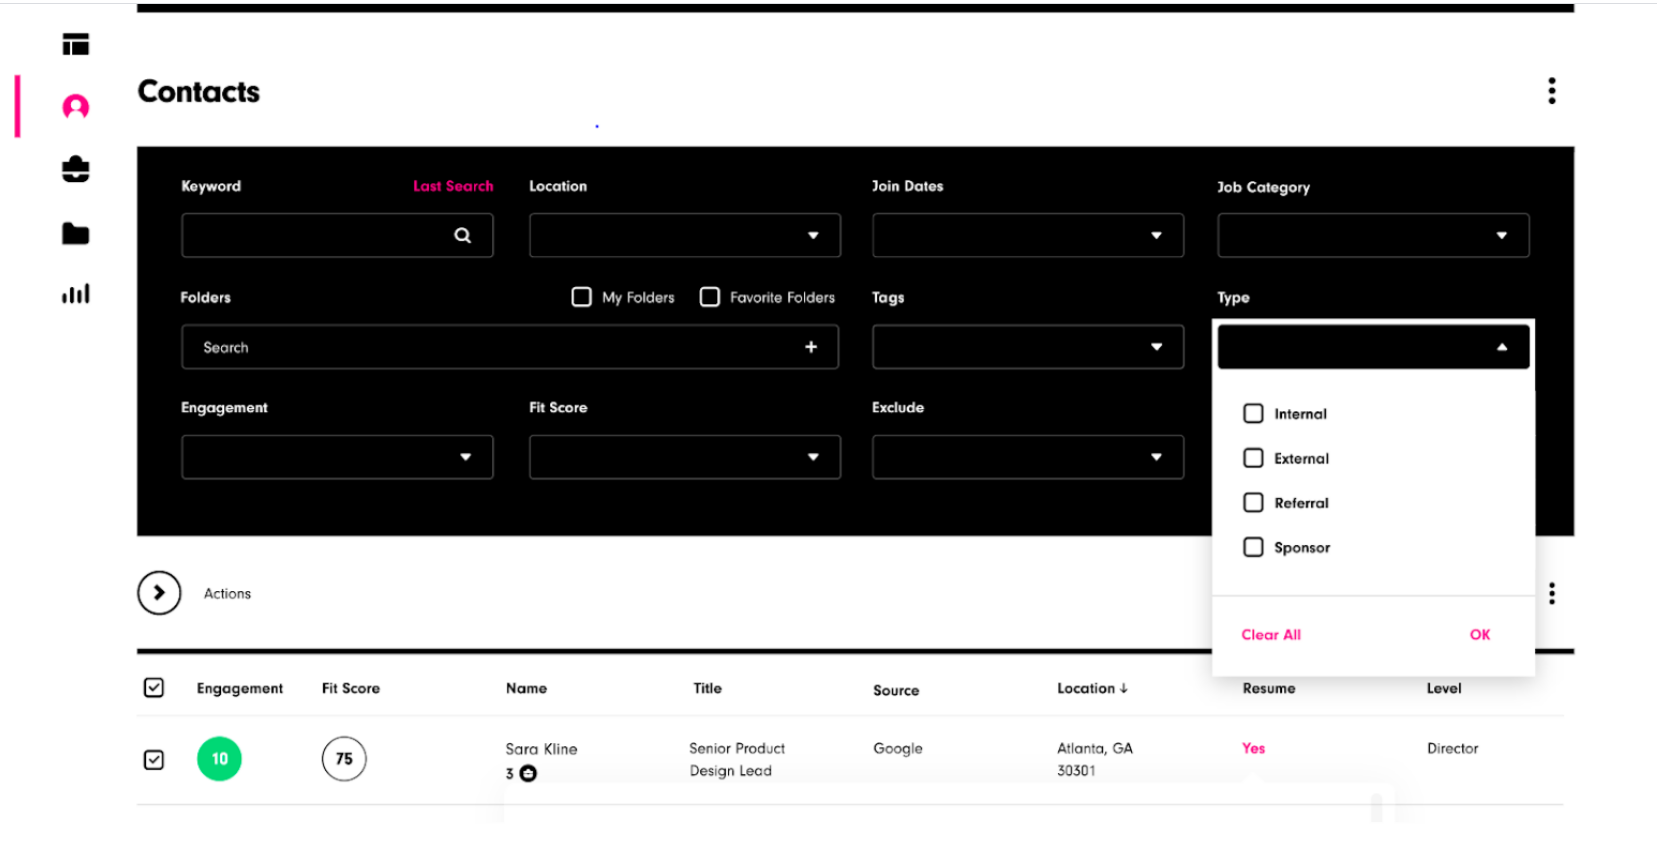
Task: Open the three-dot menu beside Contacts title
Action: [x=1551, y=91]
